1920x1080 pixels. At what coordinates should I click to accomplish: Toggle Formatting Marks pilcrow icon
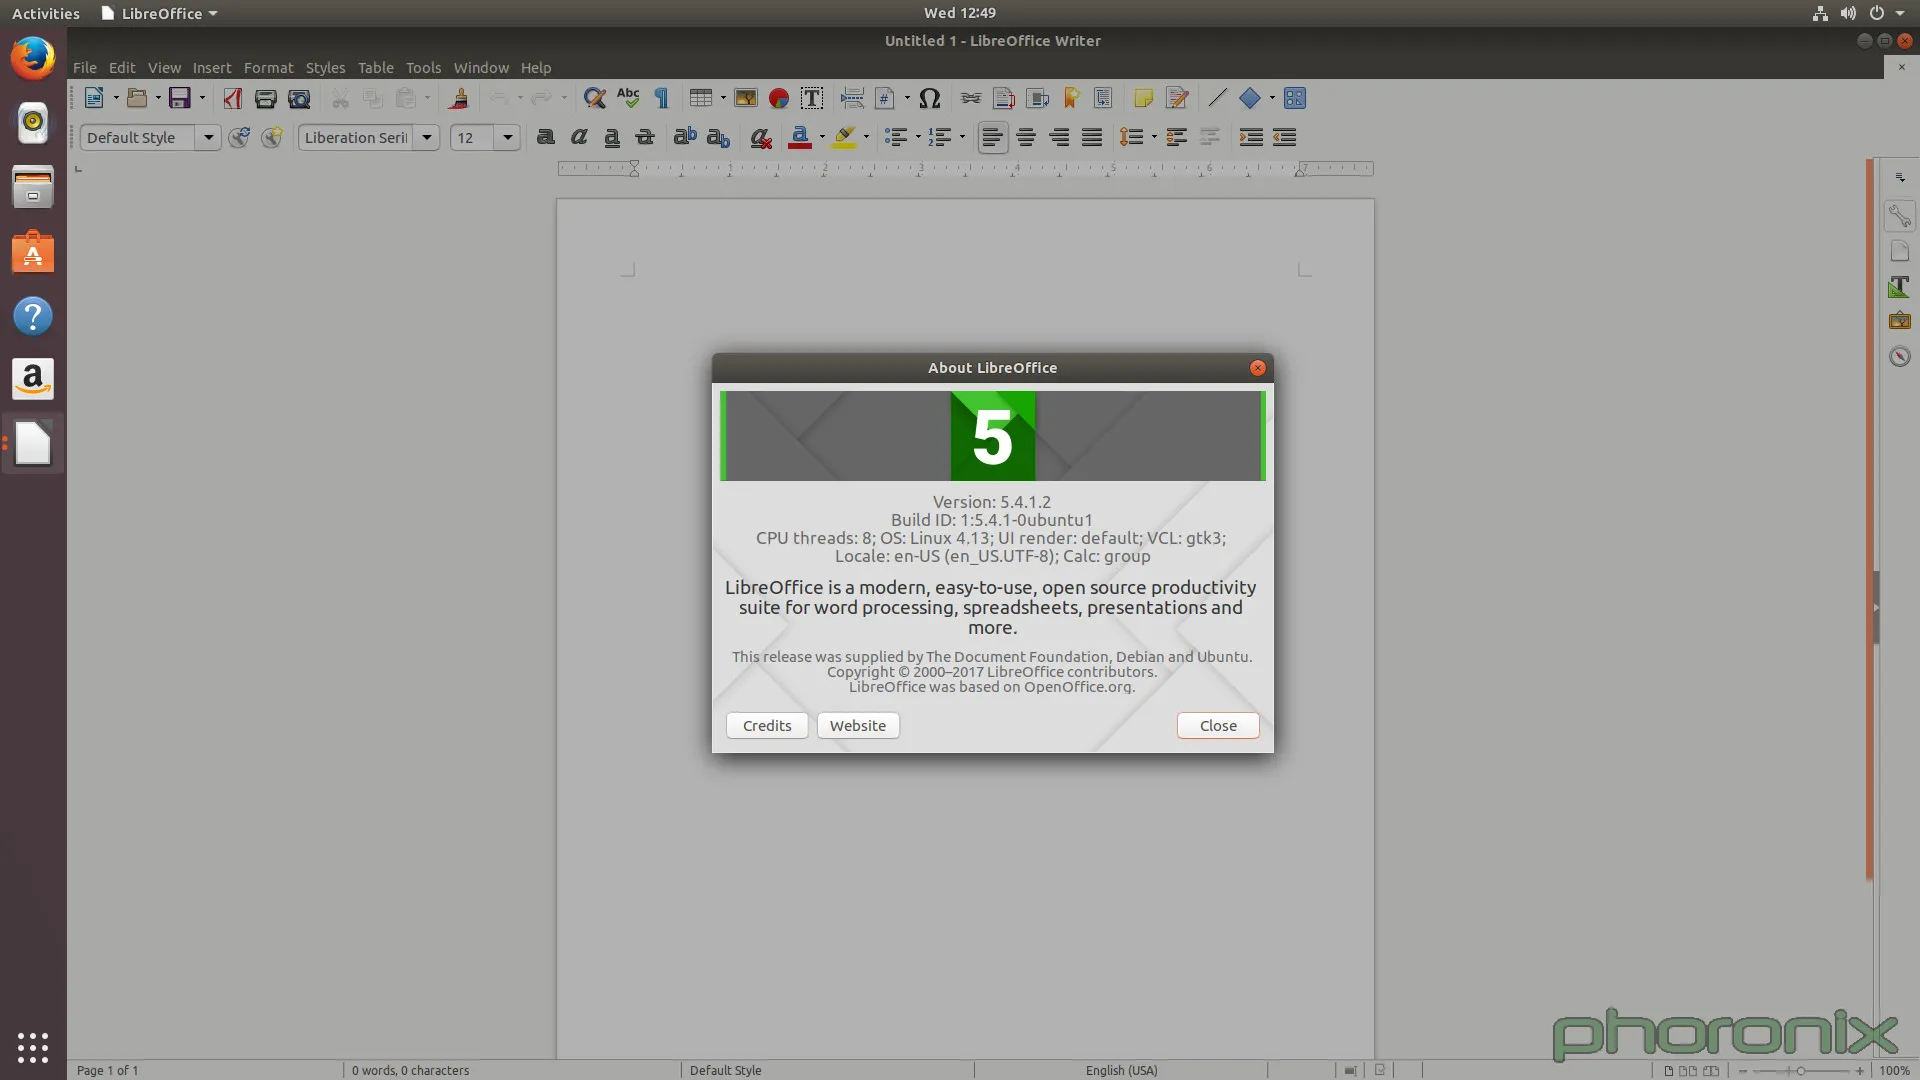(661, 98)
